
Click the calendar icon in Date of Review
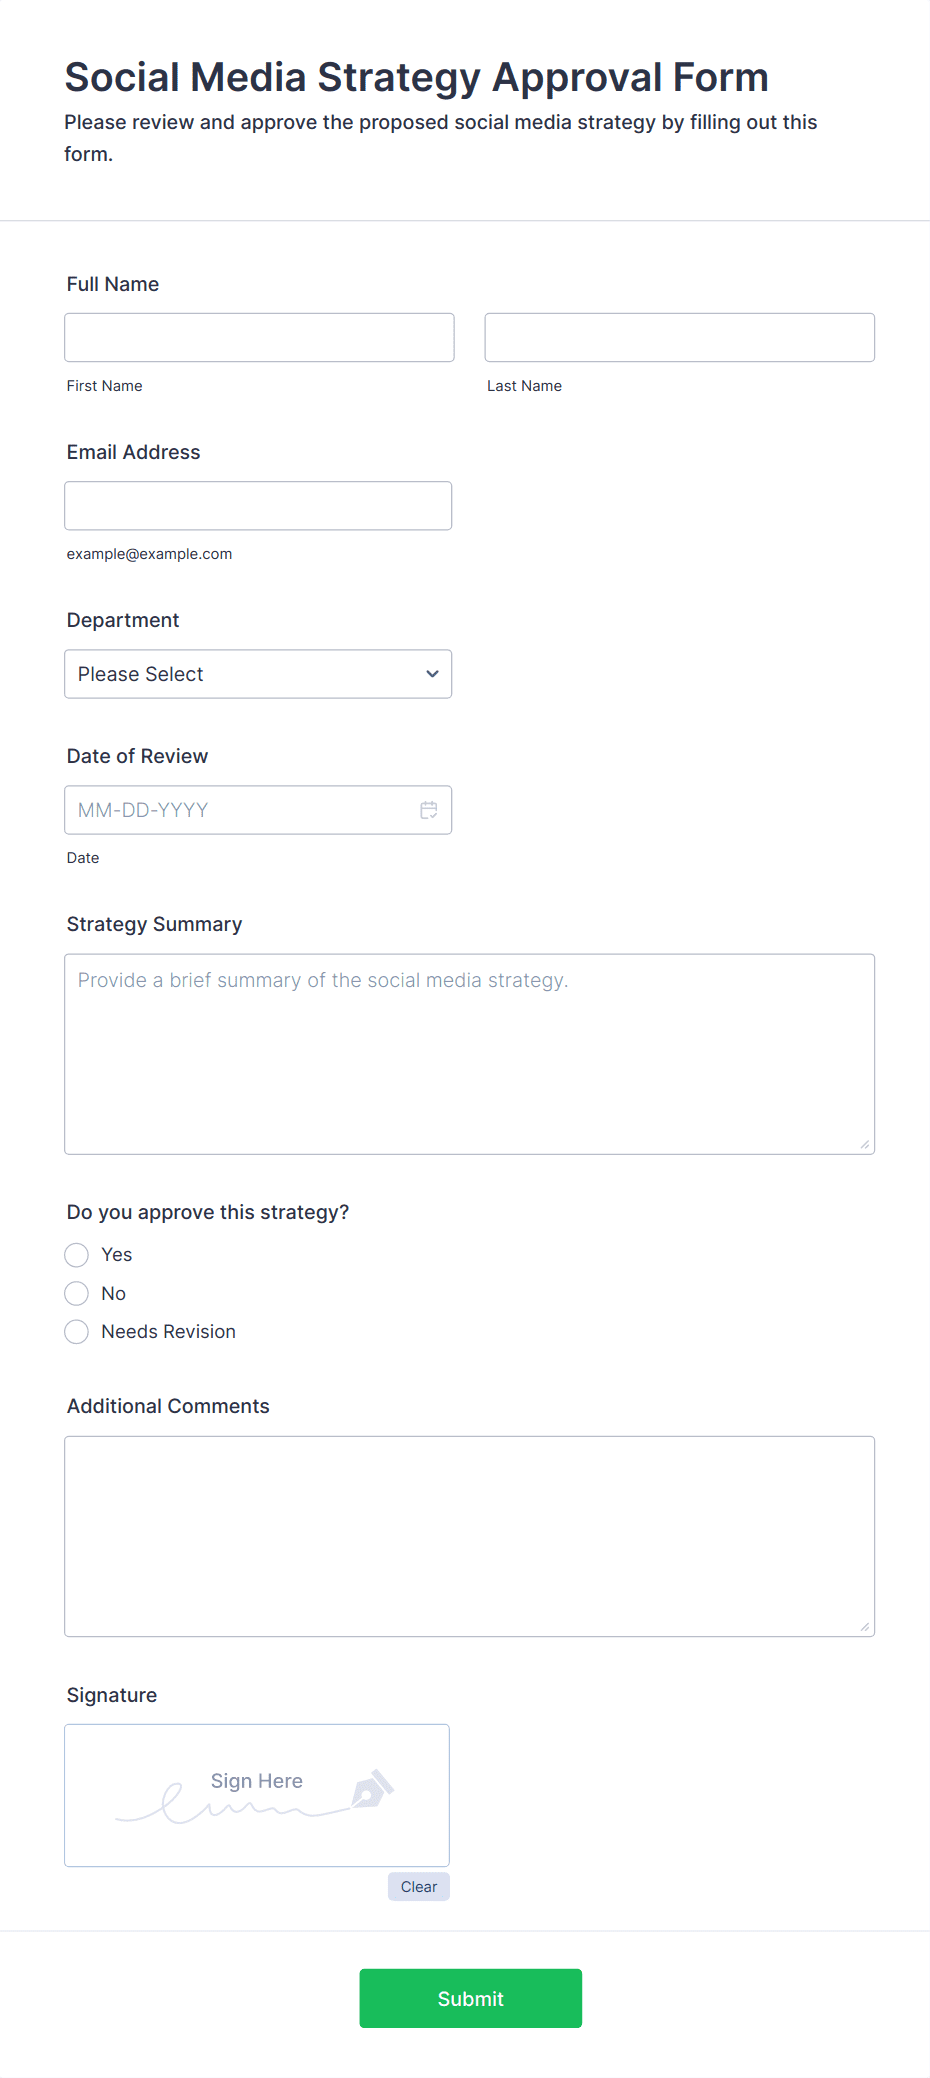pyautogui.click(x=429, y=810)
